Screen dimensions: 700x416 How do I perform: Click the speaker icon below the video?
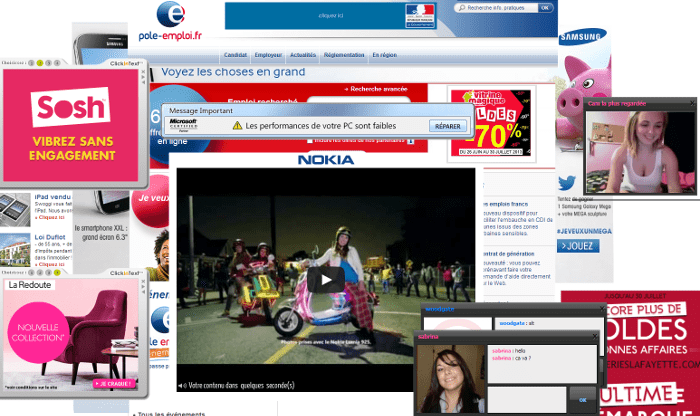click(x=181, y=385)
